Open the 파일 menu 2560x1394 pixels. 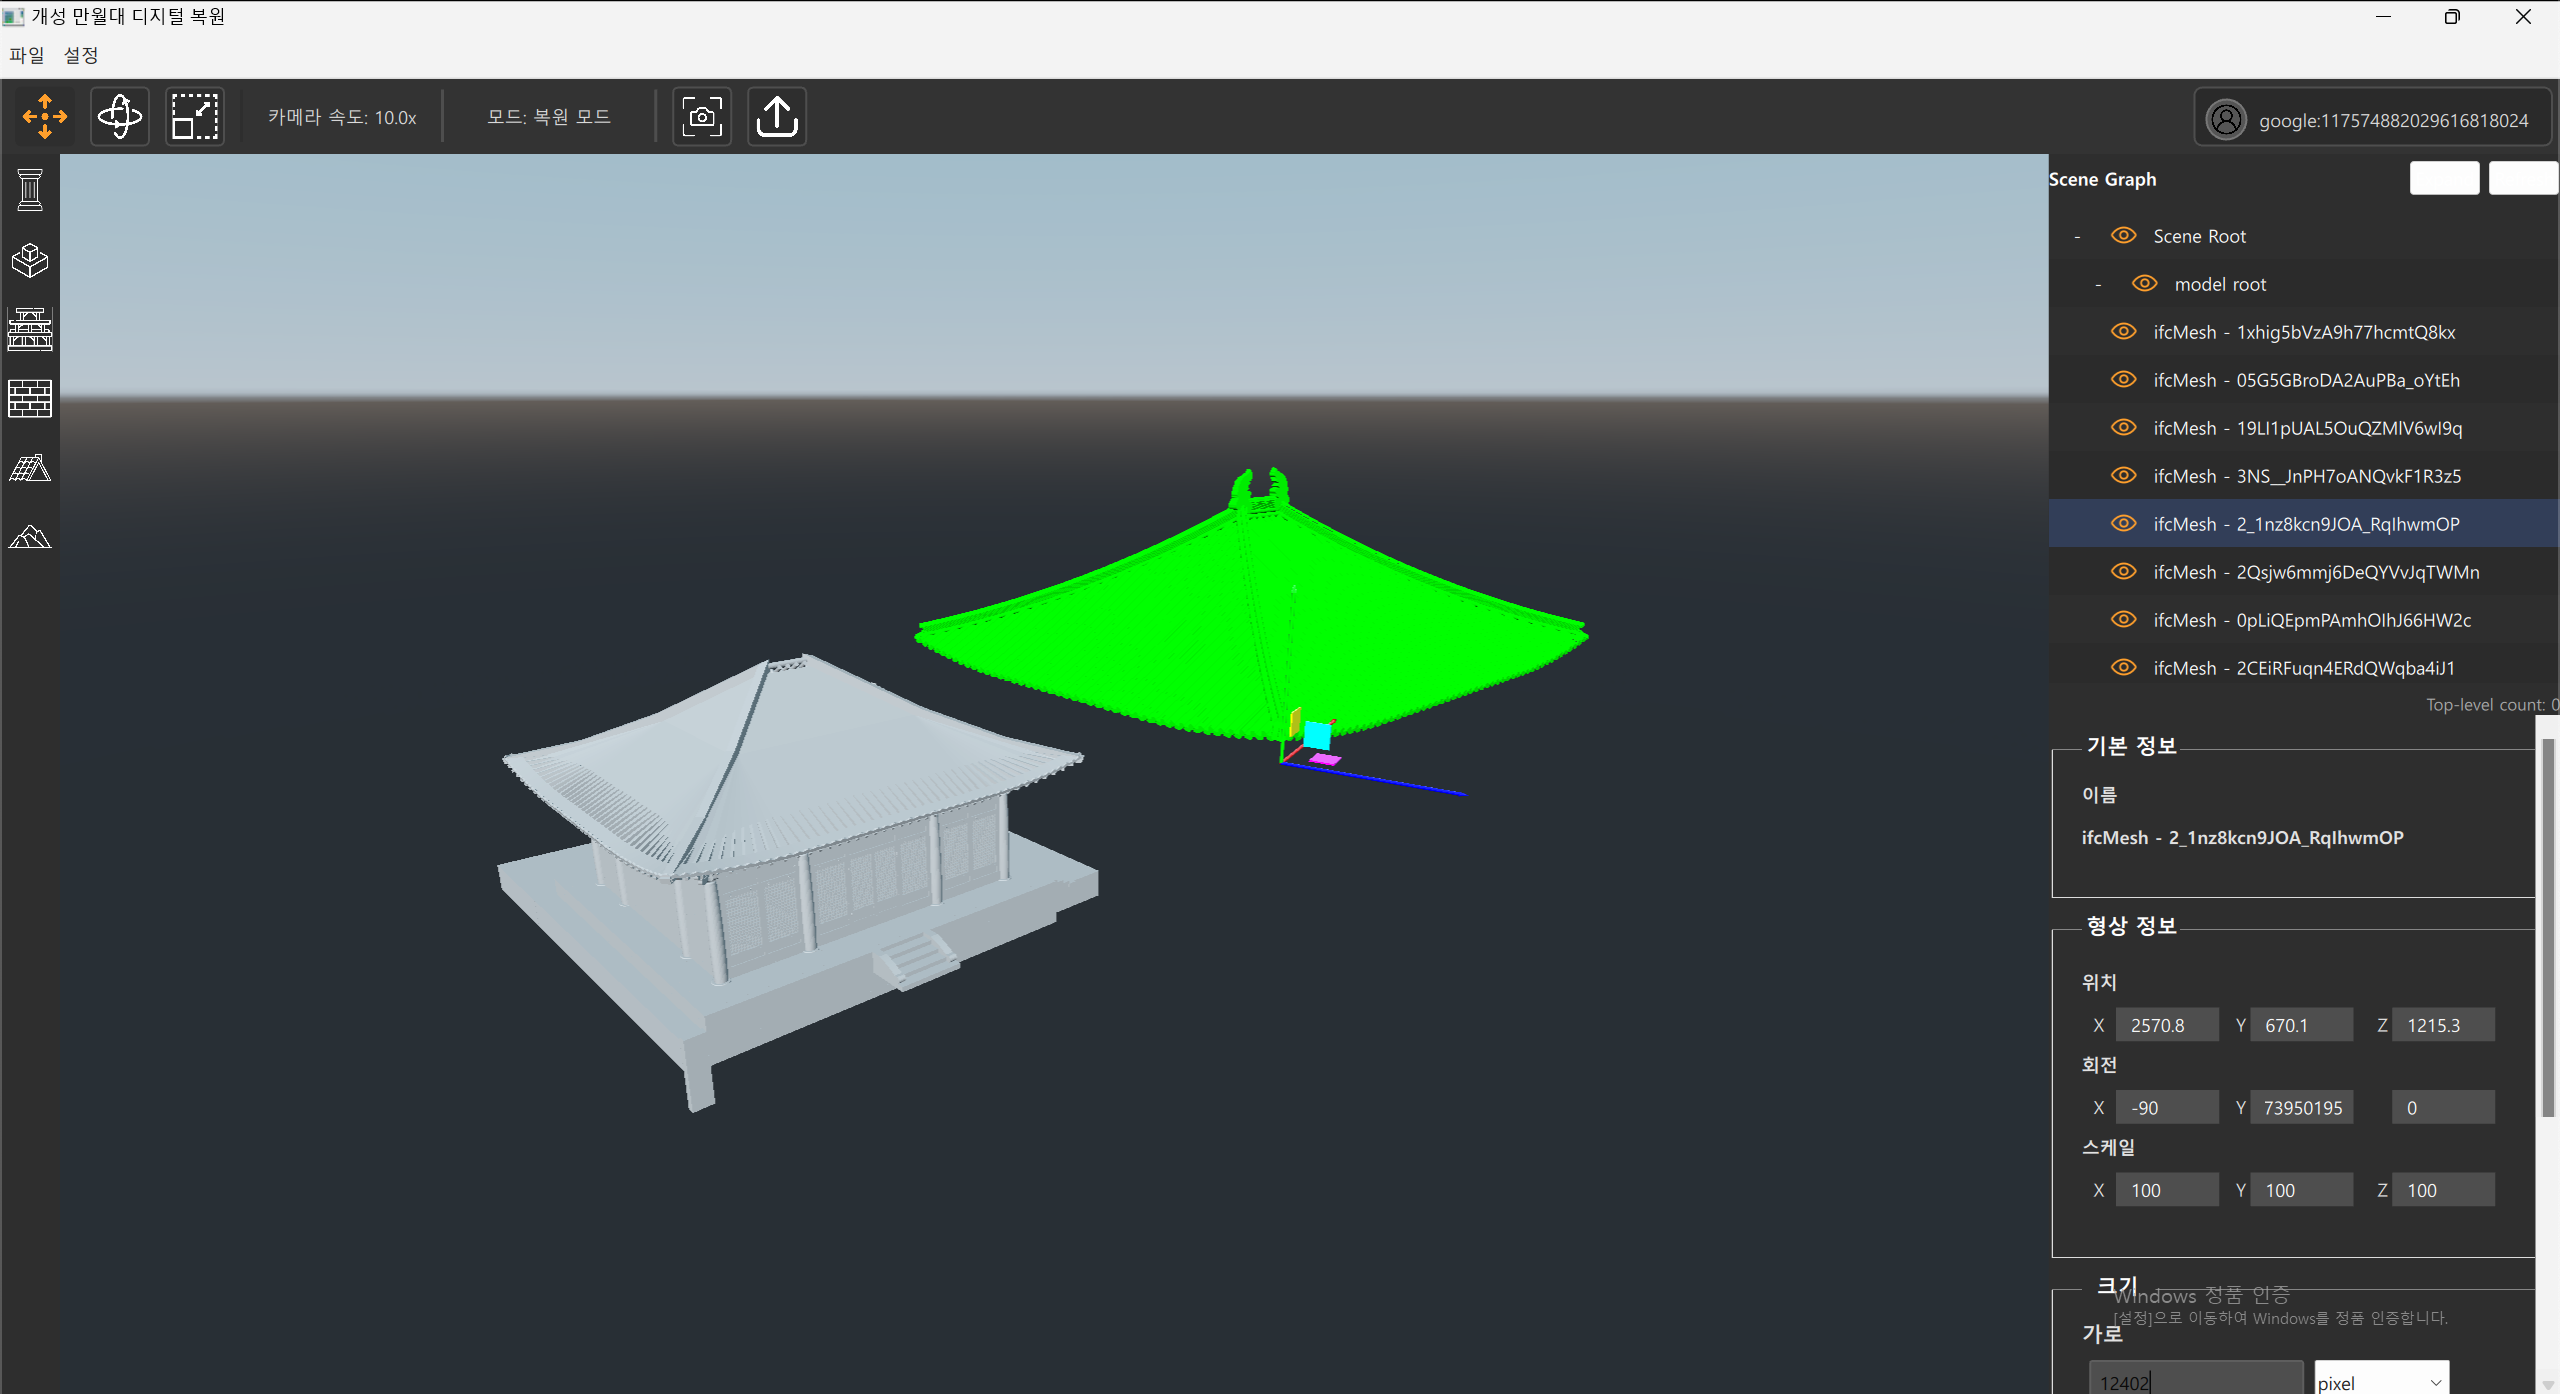(x=27, y=55)
